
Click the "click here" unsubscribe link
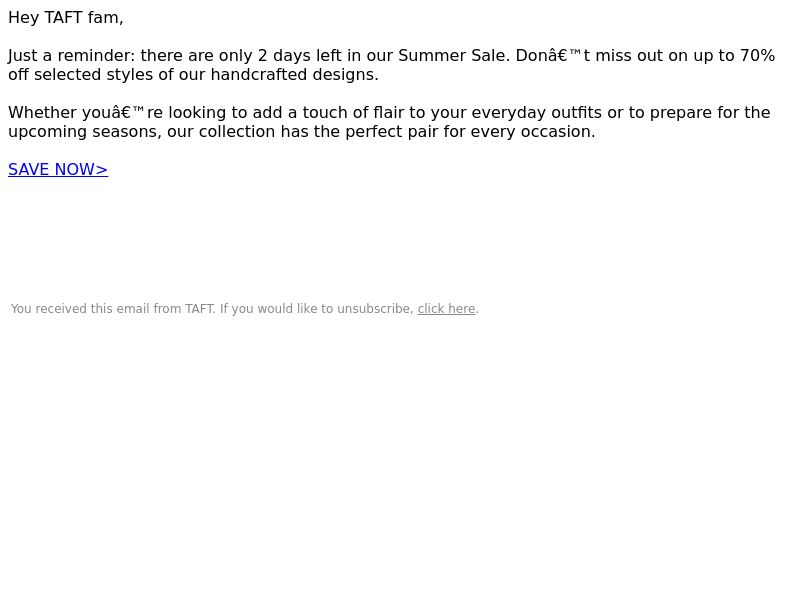[x=446, y=309]
